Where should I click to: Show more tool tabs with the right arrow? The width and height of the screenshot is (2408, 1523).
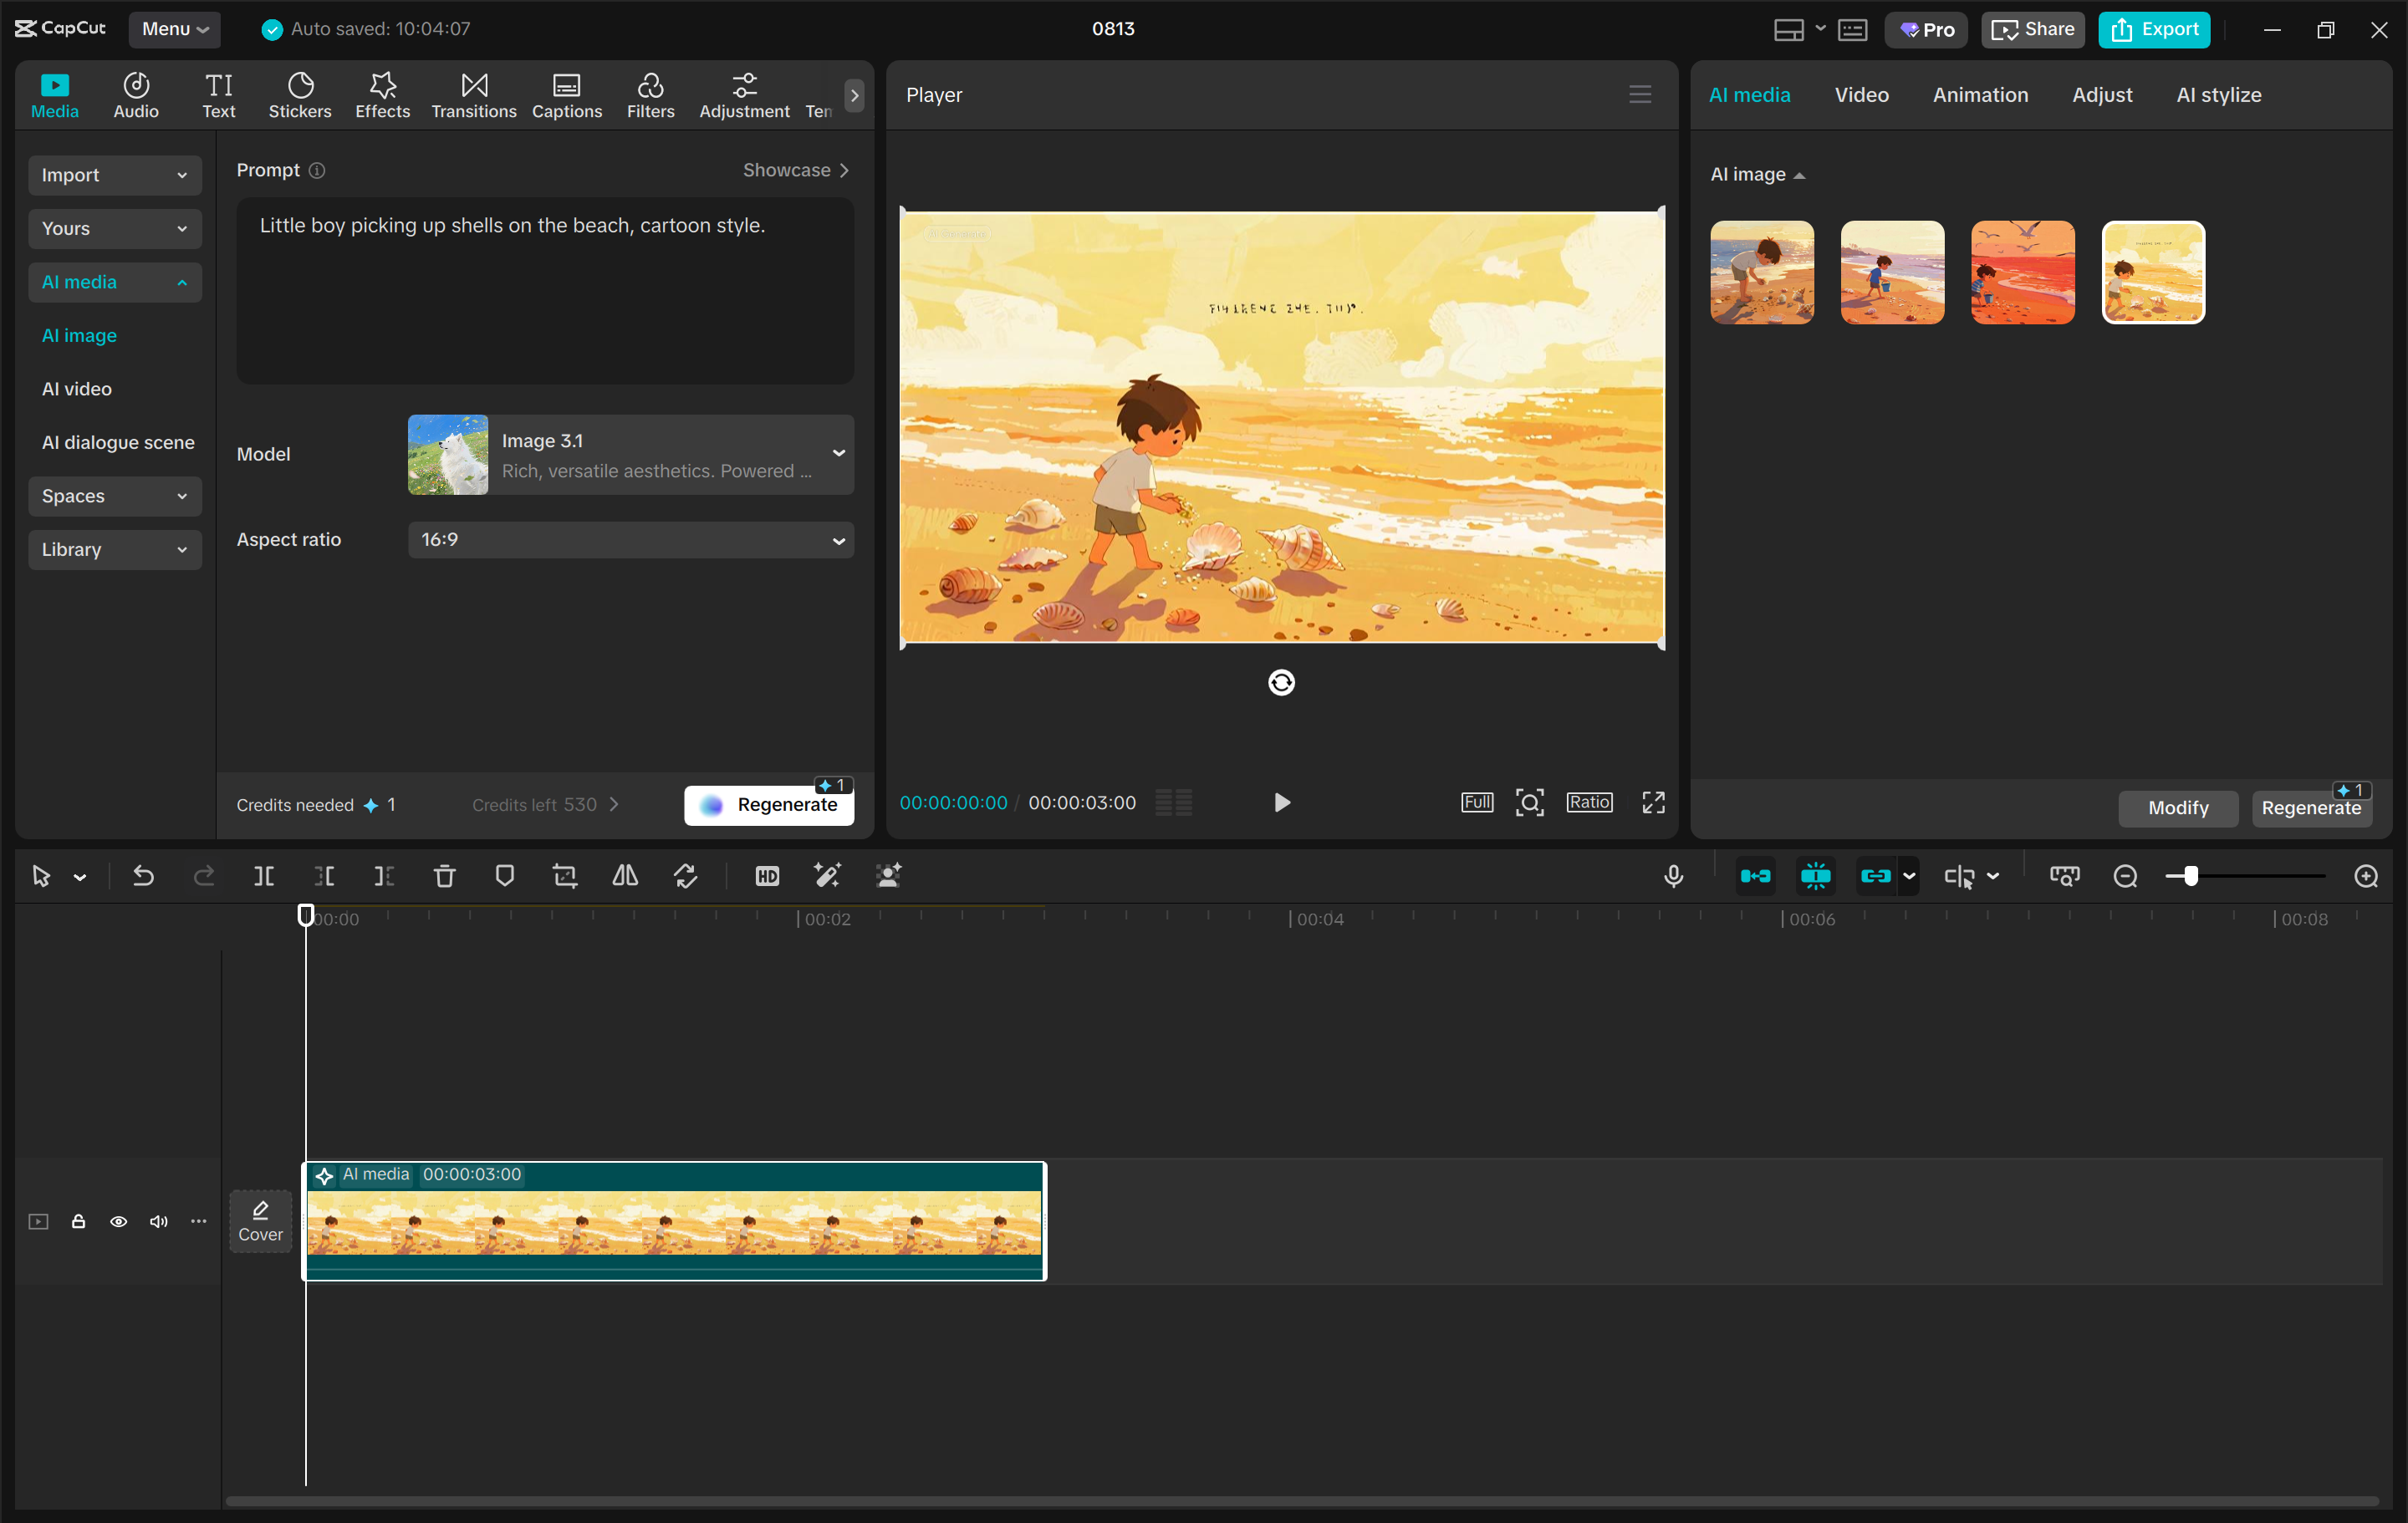(x=854, y=96)
